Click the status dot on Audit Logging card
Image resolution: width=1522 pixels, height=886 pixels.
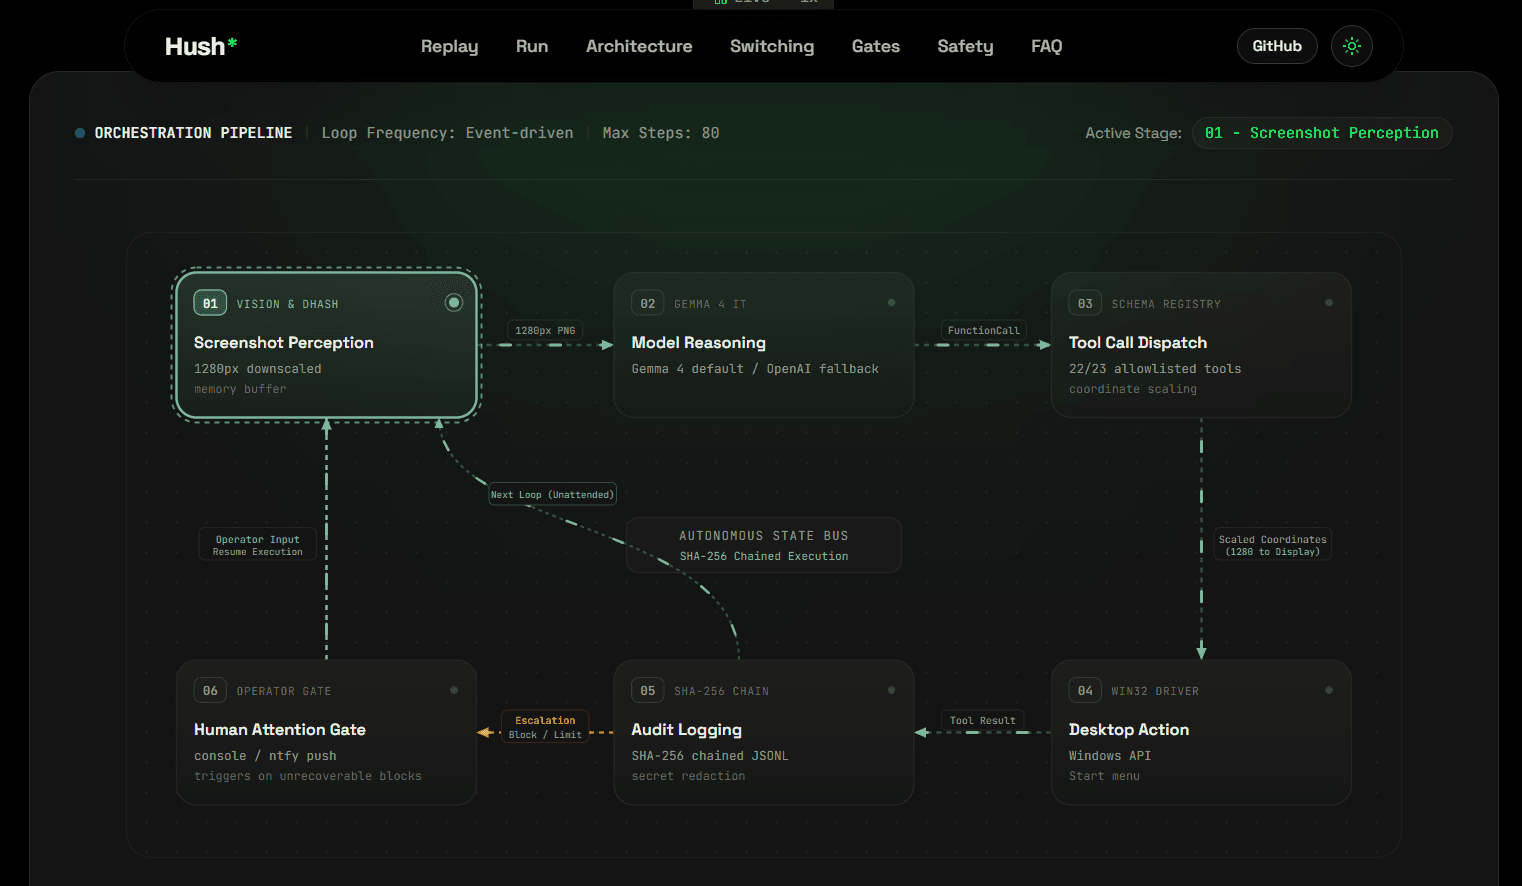891,690
